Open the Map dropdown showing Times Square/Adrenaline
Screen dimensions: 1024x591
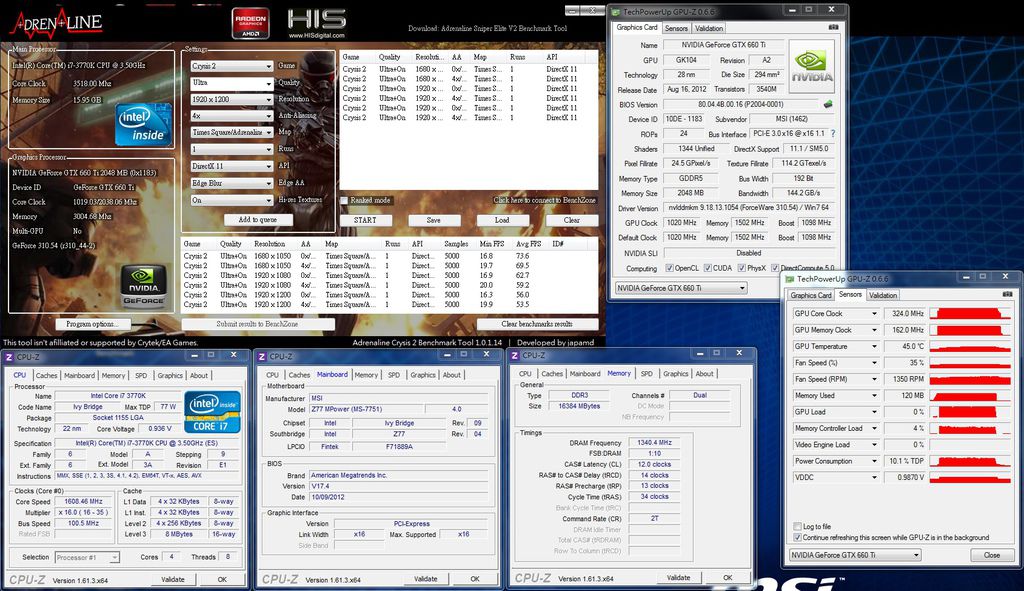(231, 133)
